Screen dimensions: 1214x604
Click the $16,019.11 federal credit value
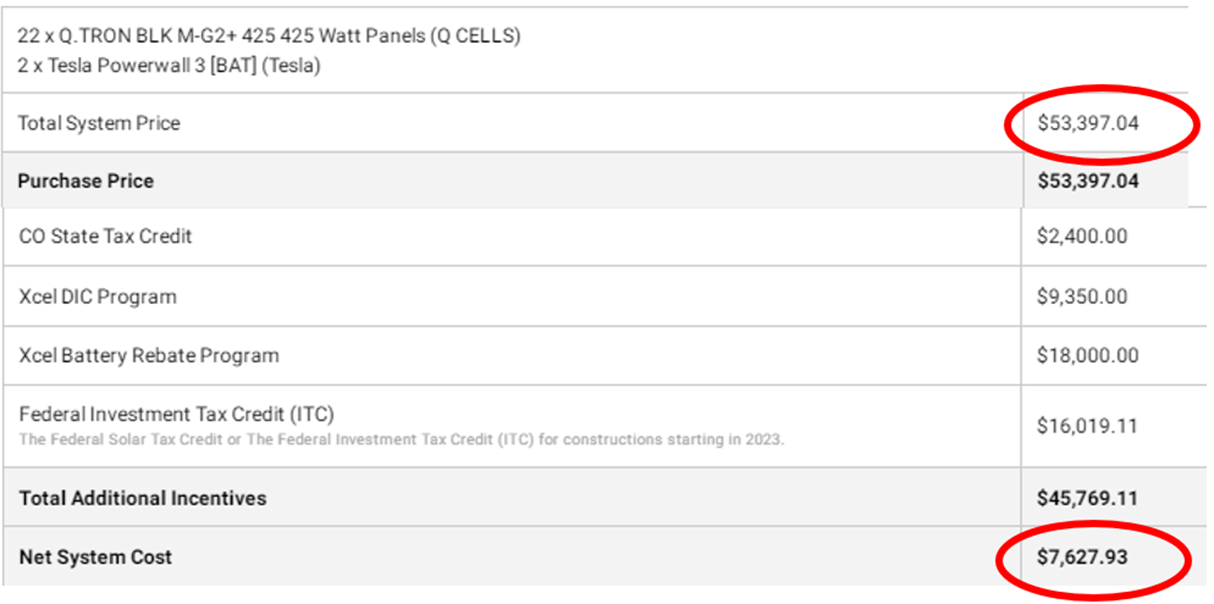tap(1087, 426)
